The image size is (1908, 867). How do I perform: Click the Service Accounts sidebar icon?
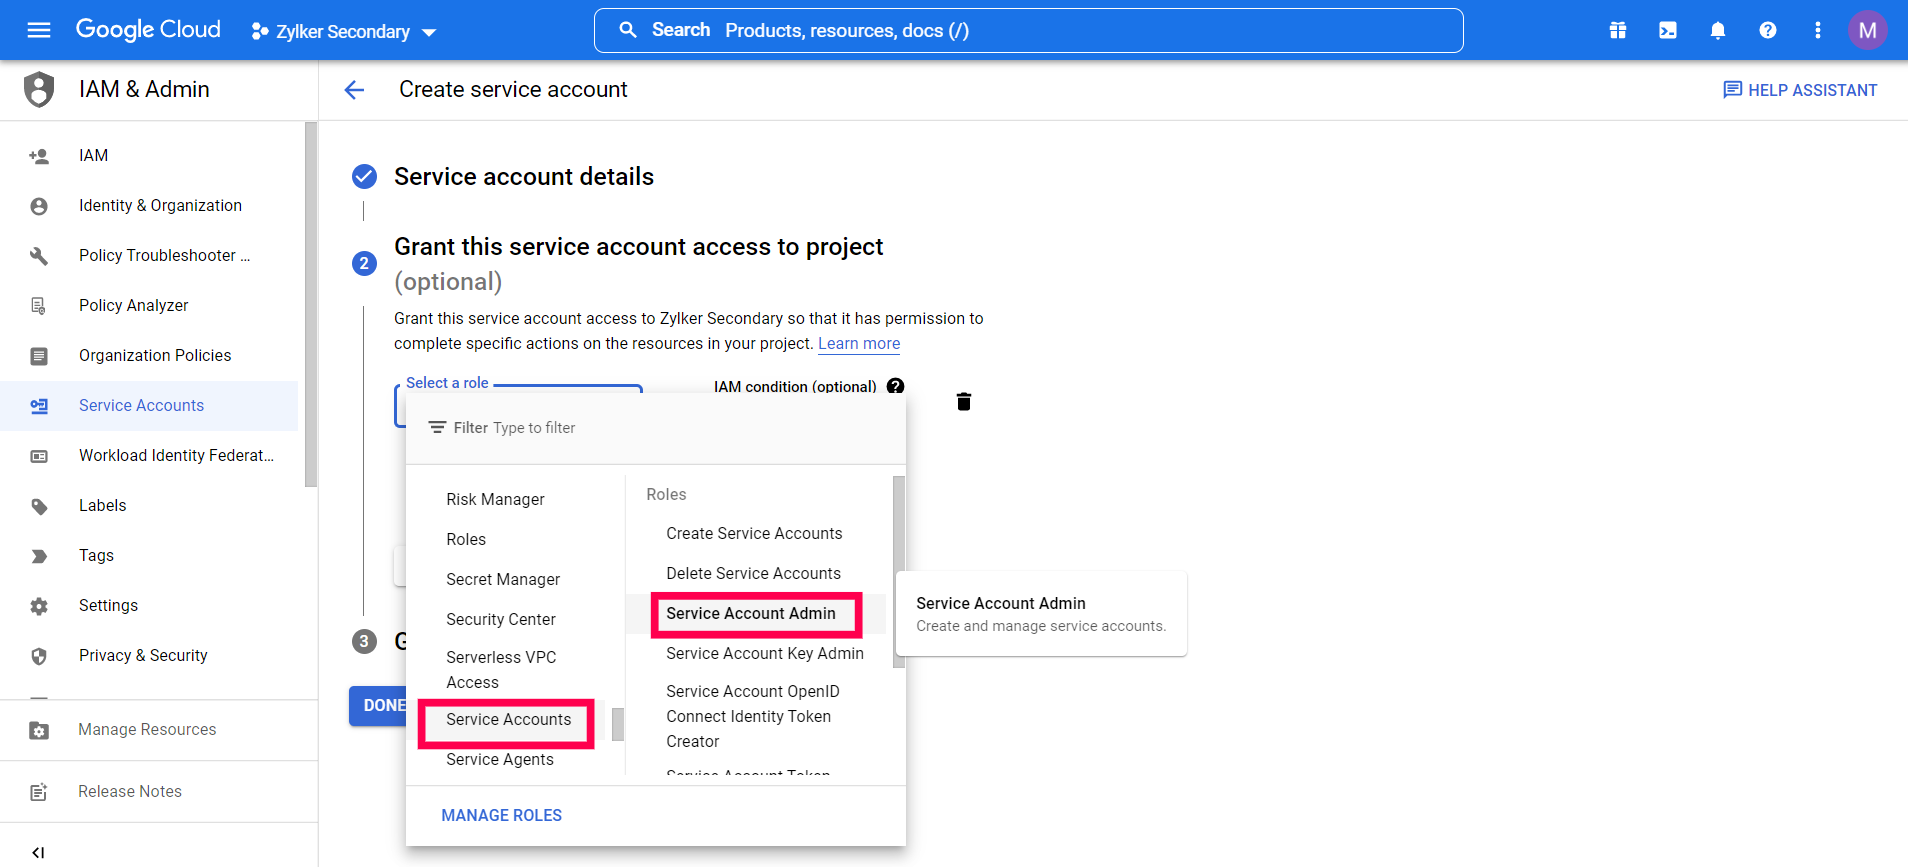[x=39, y=406]
